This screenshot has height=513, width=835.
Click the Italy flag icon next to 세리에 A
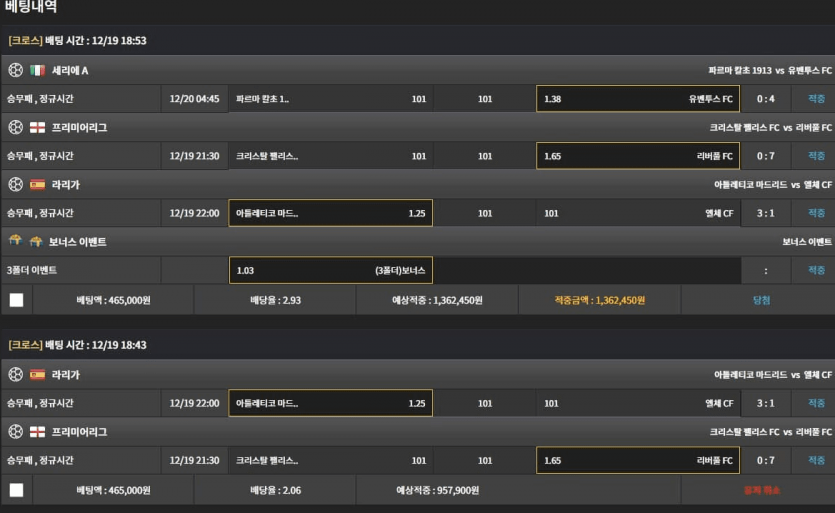(x=37, y=70)
